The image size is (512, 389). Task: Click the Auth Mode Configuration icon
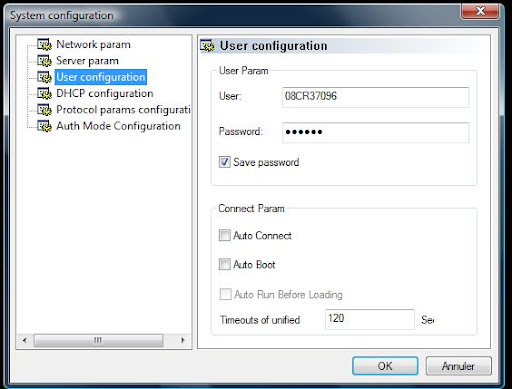(x=44, y=126)
